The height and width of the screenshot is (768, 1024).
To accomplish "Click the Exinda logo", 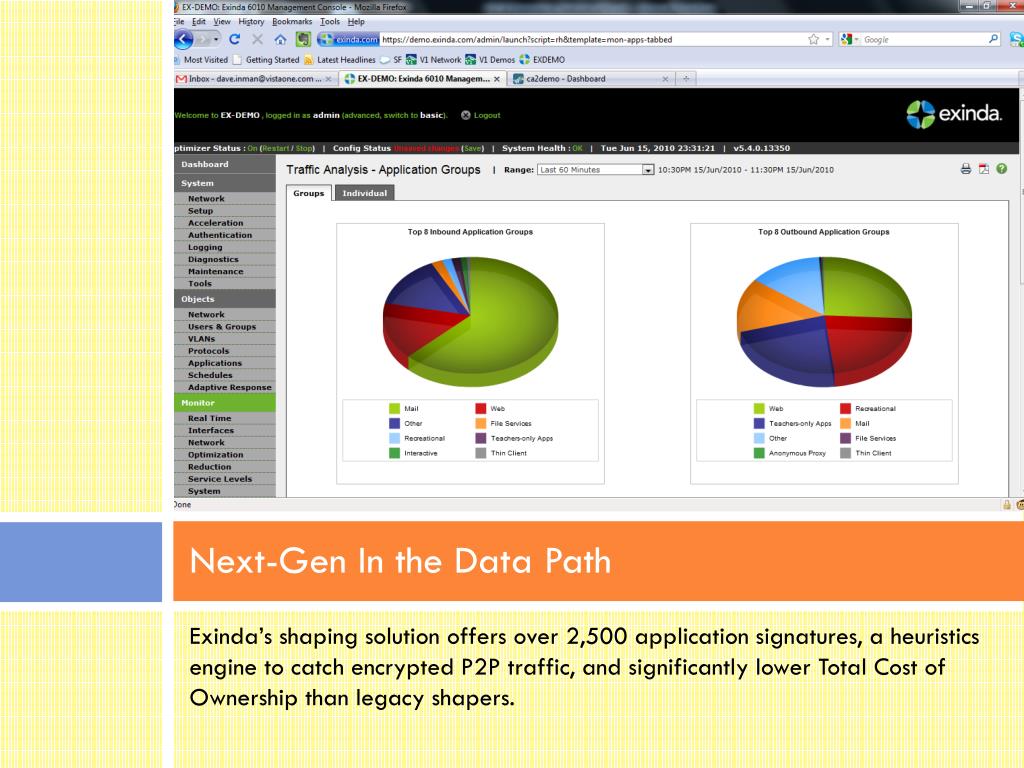I will 953,114.
